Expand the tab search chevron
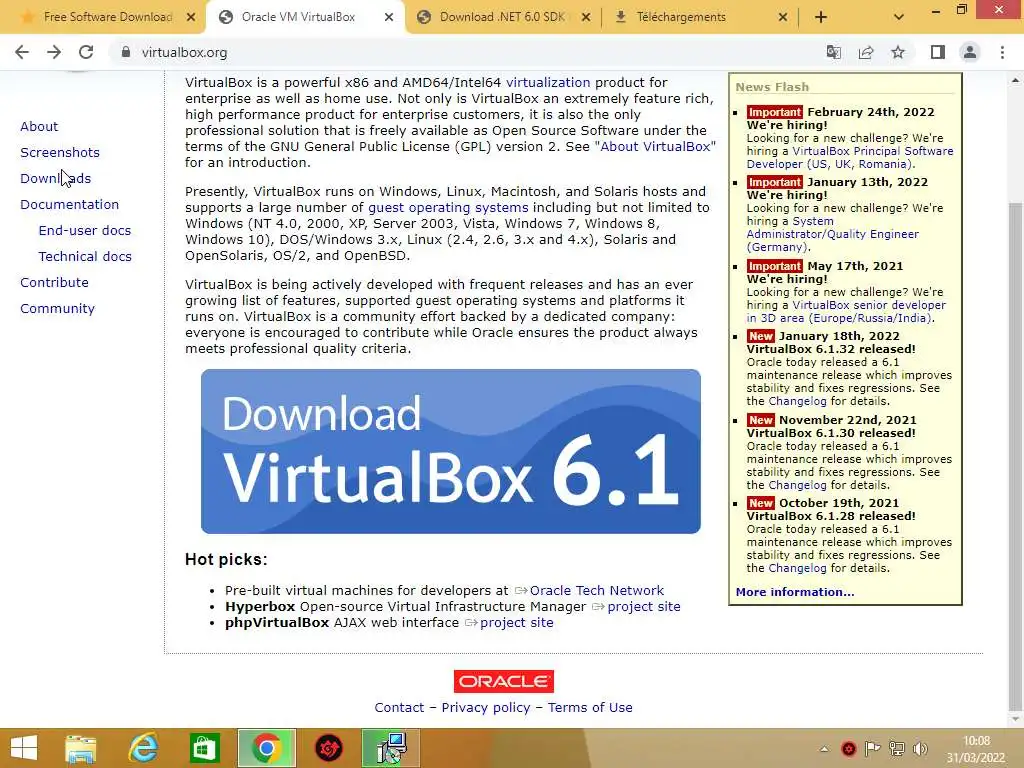 [x=899, y=17]
